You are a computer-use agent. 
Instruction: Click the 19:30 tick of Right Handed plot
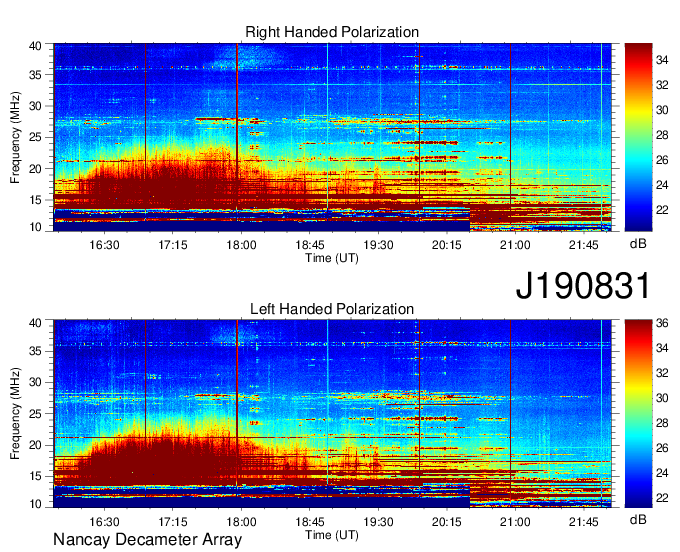(378, 245)
